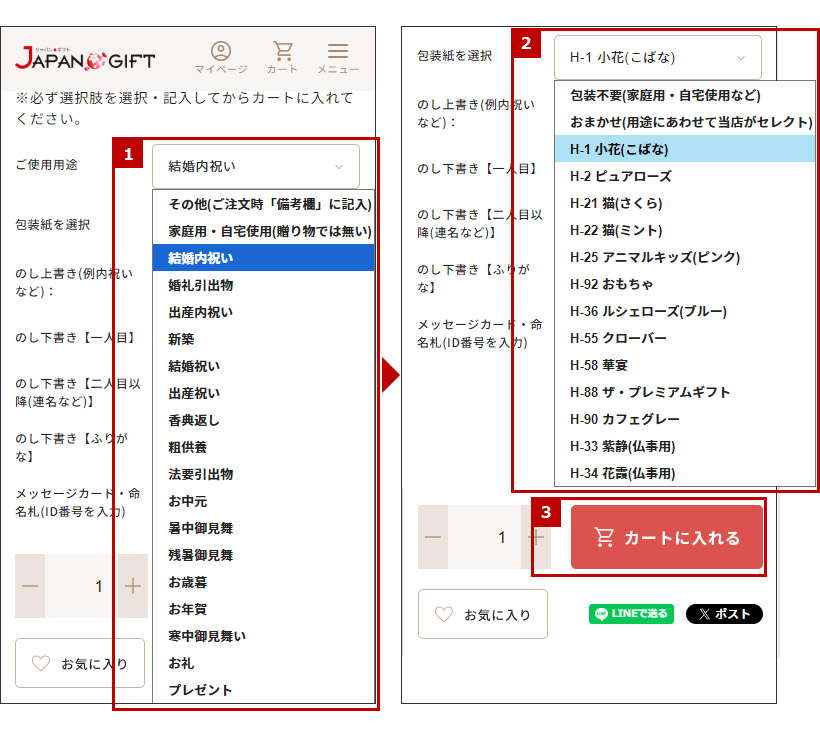Select H-2 ピュアローズ wrapping paper
820x749 pixels.
point(620,176)
